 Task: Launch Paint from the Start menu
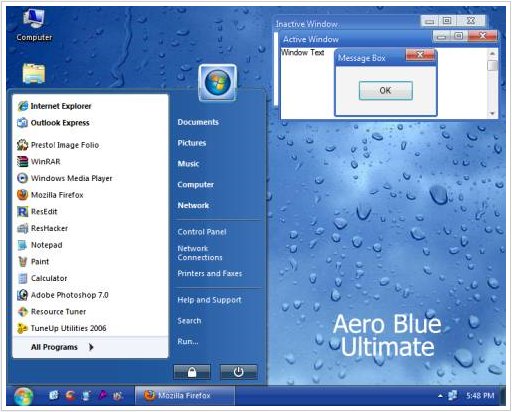click(x=33, y=262)
